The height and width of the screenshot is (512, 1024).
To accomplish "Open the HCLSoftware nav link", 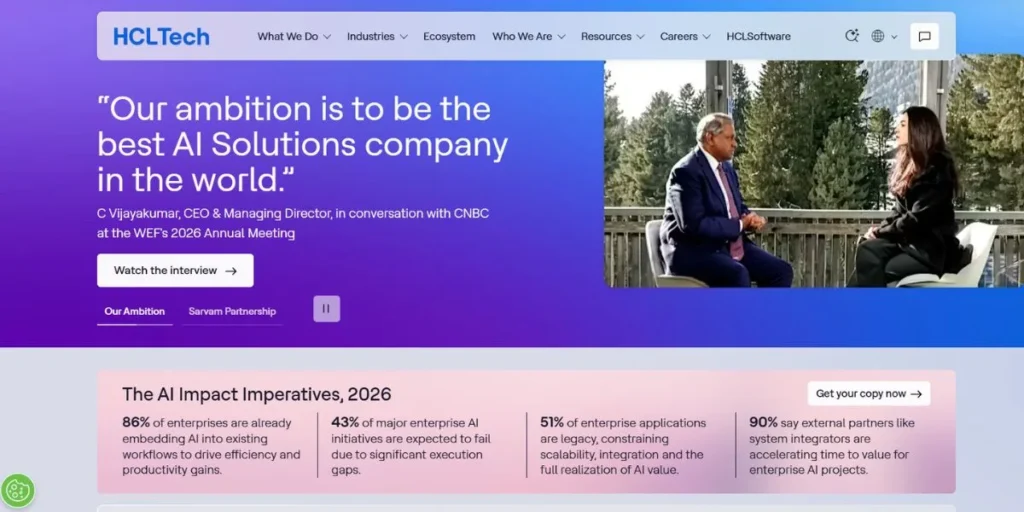I will (x=758, y=37).
